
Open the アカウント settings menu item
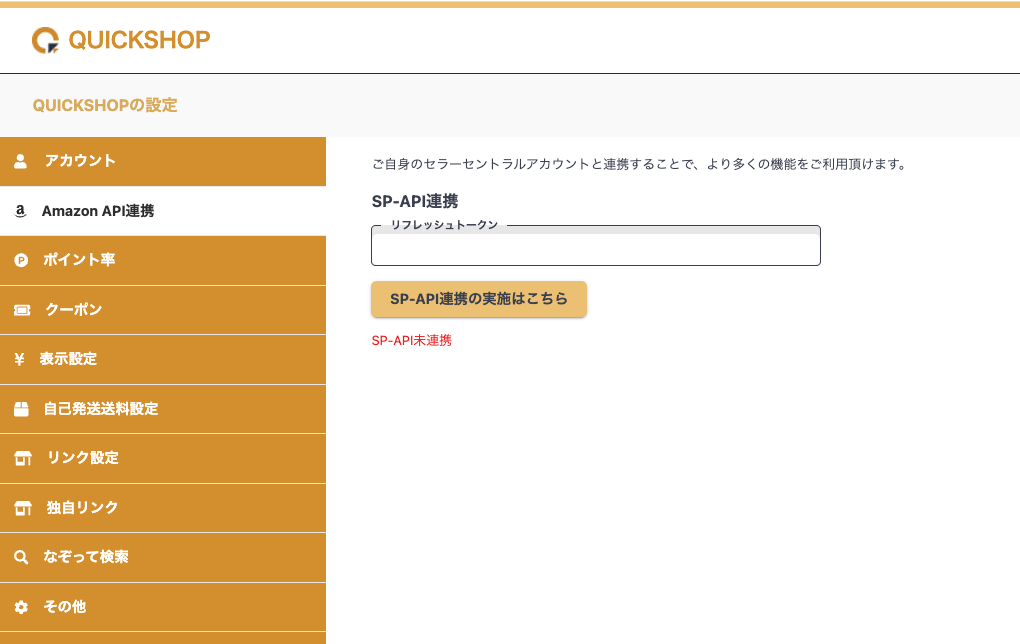point(80,161)
